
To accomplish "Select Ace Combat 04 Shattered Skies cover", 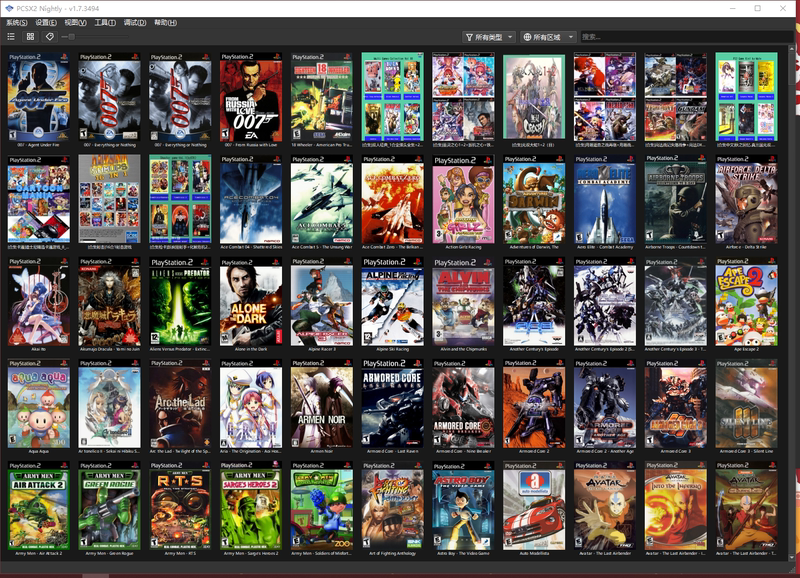I will (x=251, y=199).
